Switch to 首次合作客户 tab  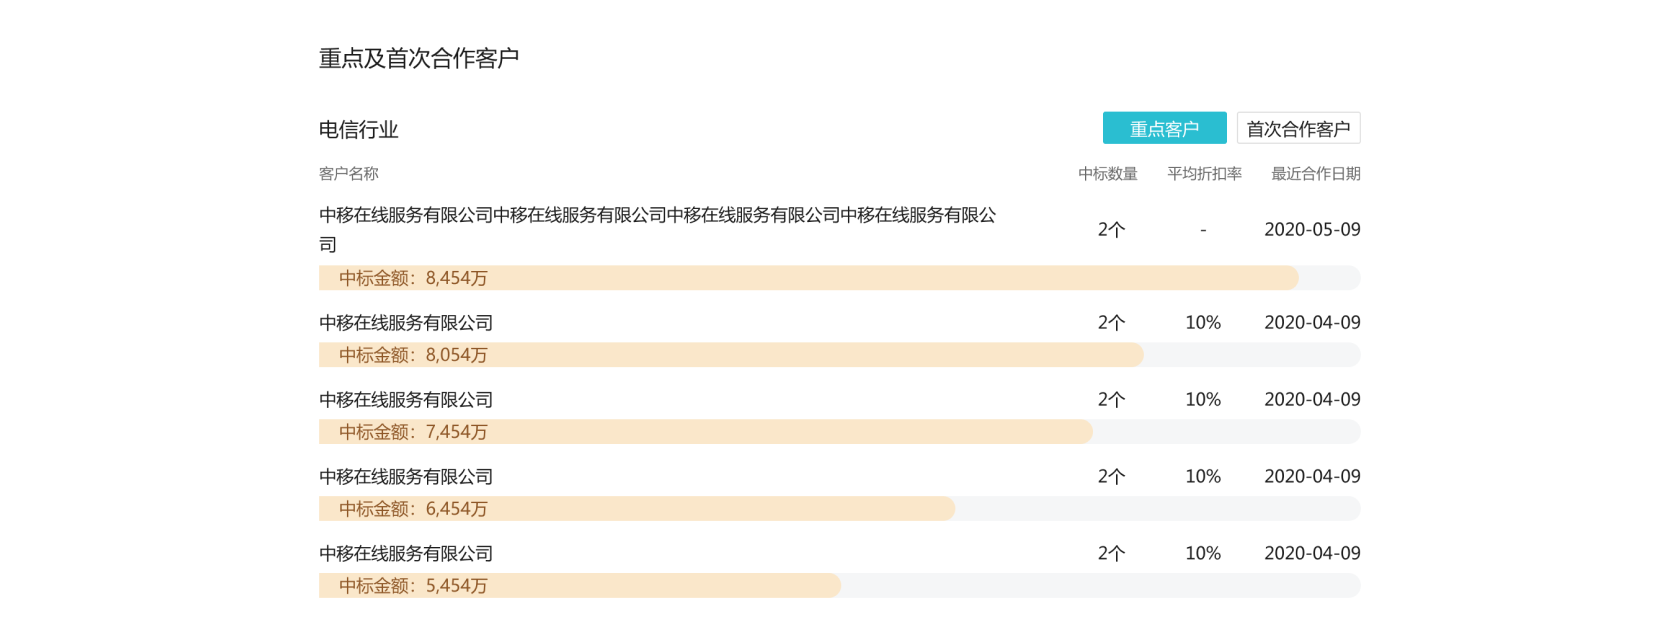1298,128
